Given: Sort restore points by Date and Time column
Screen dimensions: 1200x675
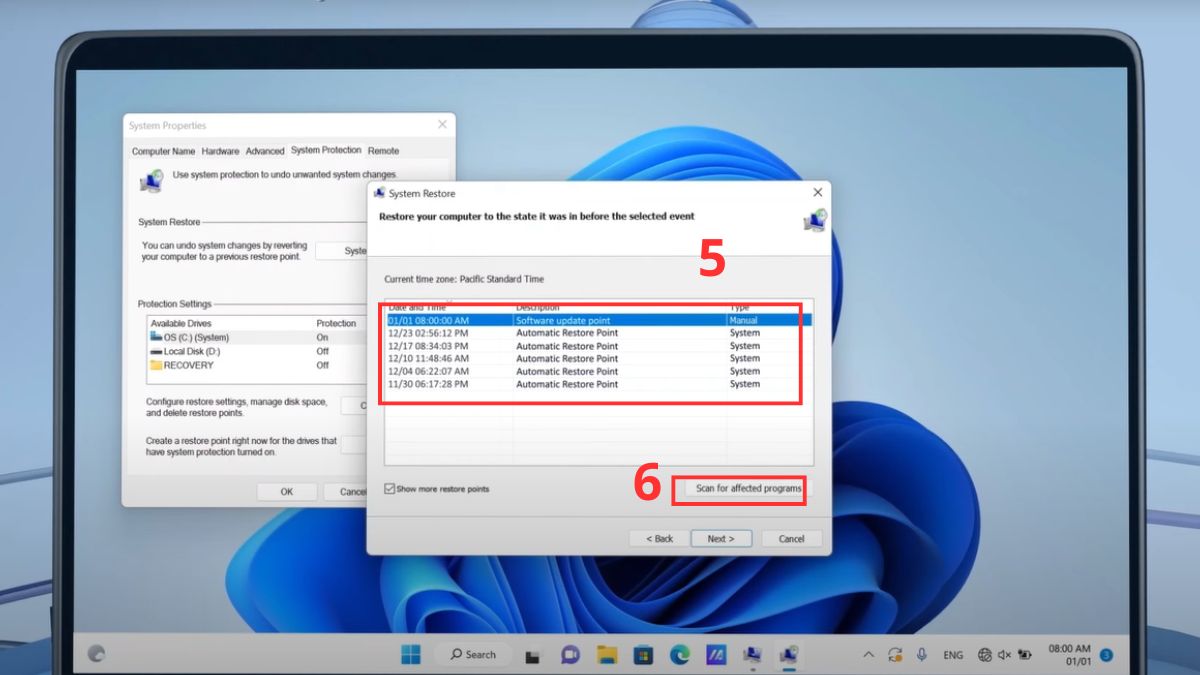Looking at the screenshot, I should 420,307.
